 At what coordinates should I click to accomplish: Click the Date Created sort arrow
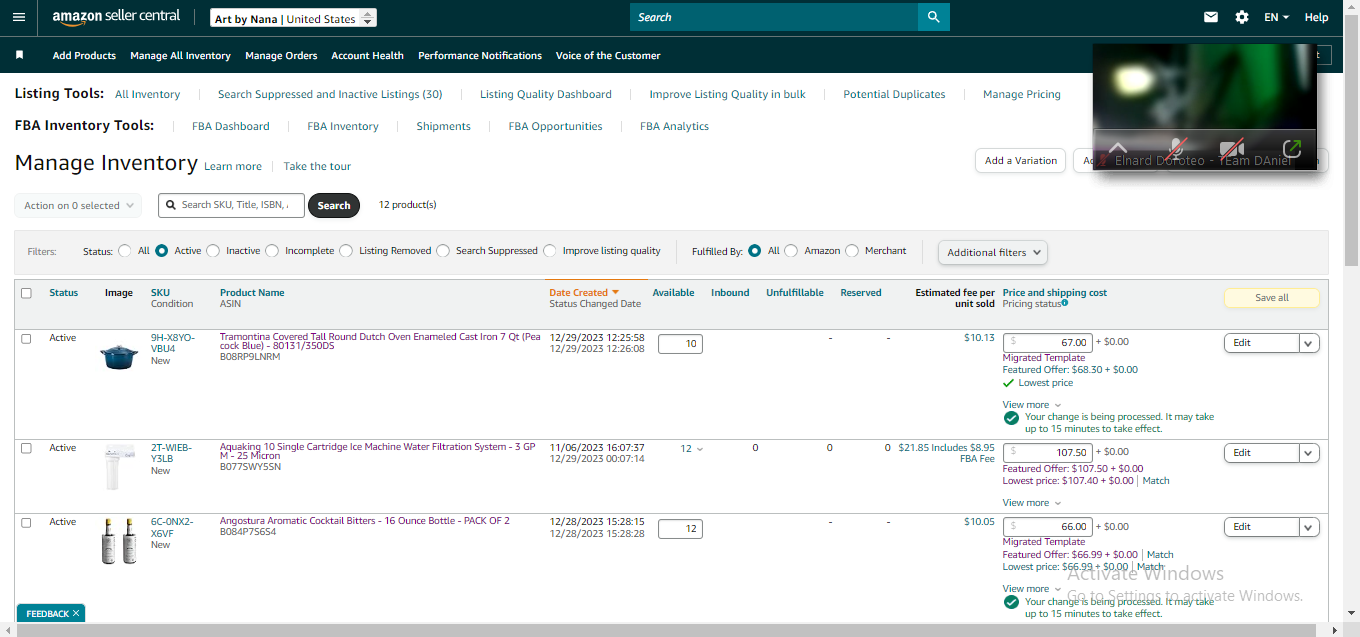pyautogui.click(x=616, y=293)
